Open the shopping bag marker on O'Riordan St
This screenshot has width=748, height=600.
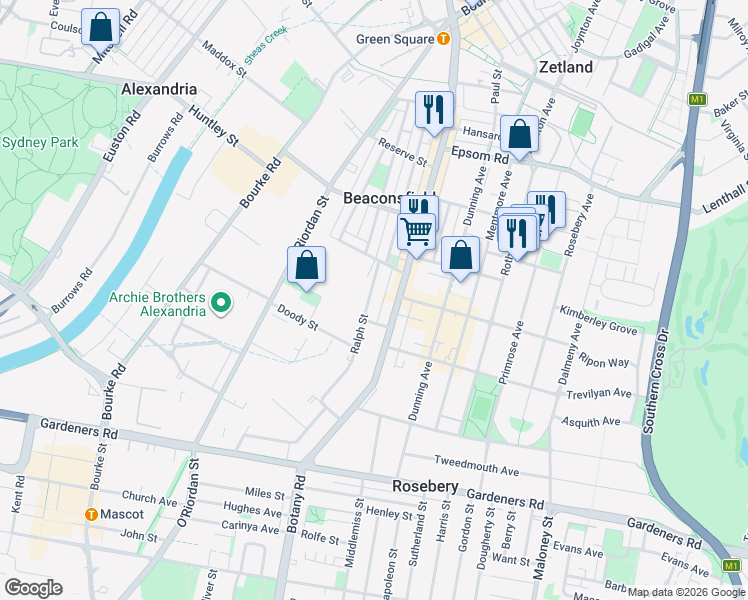pyautogui.click(x=307, y=266)
